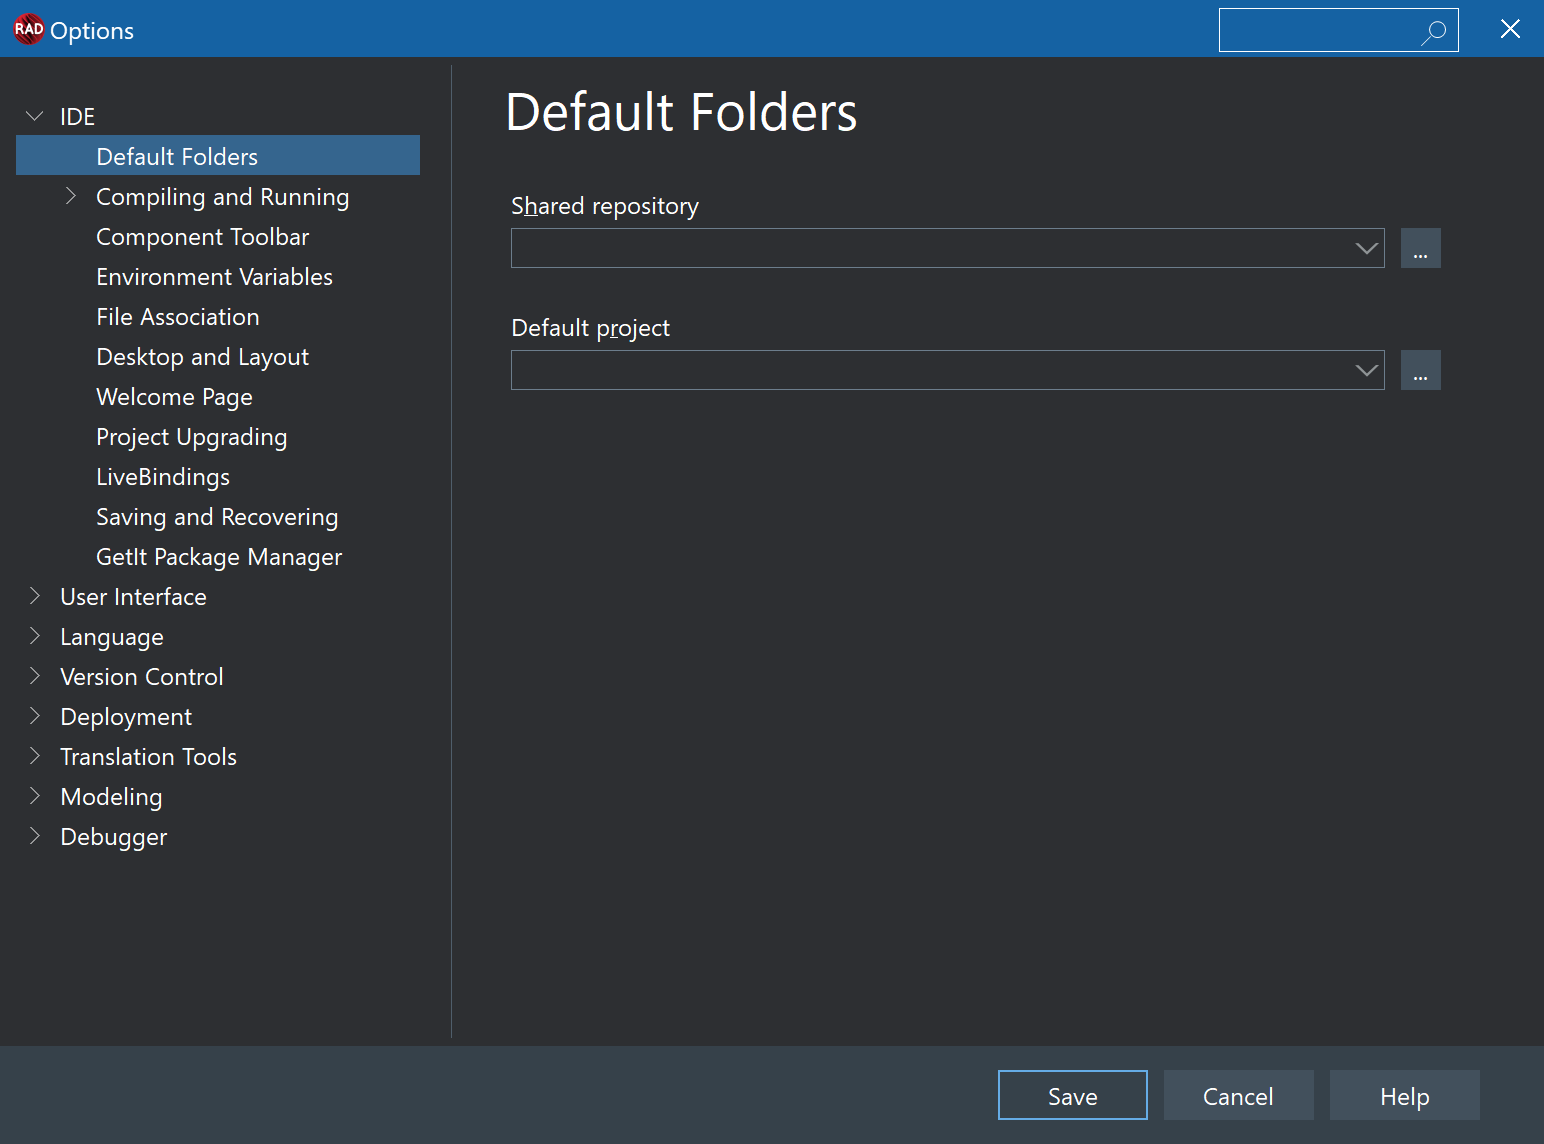Expand the Modeling node
1544x1144 pixels.
tap(35, 796)
